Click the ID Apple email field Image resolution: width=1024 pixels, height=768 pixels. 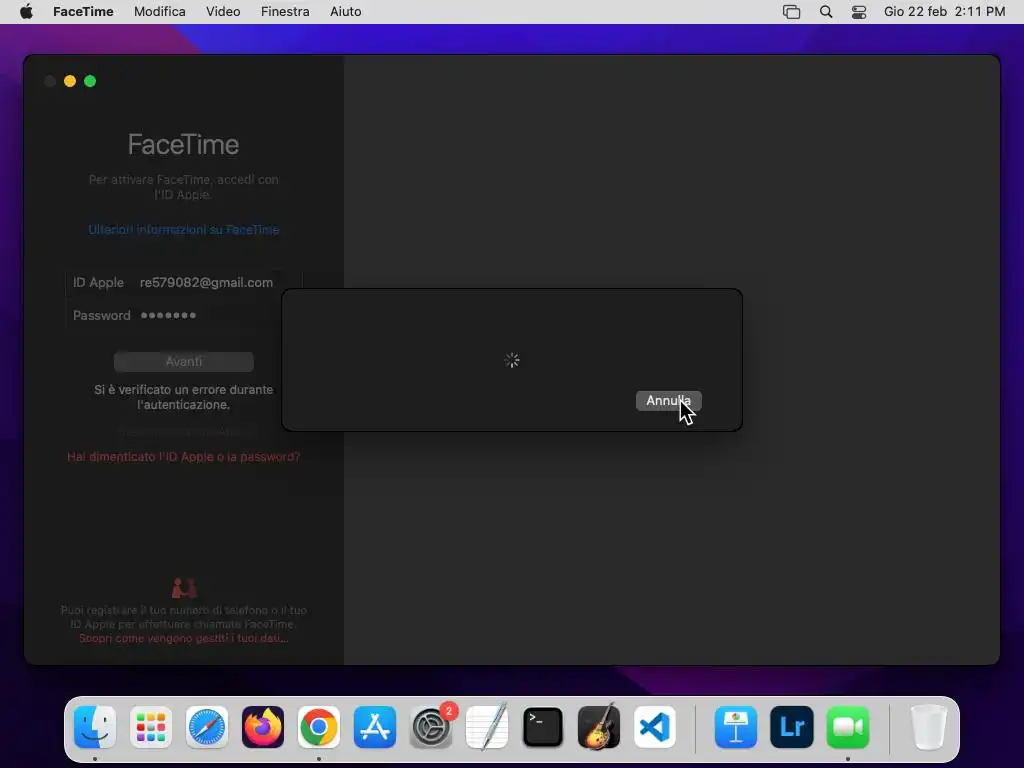(206, 283)
